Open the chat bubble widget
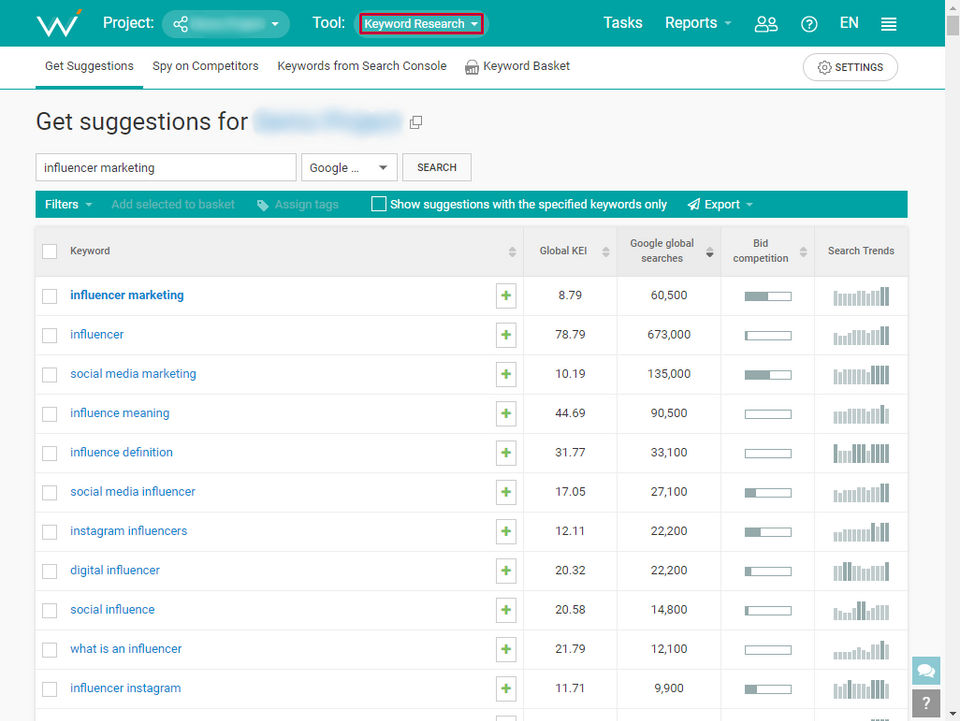960x721 pixels. pos(926,671)
